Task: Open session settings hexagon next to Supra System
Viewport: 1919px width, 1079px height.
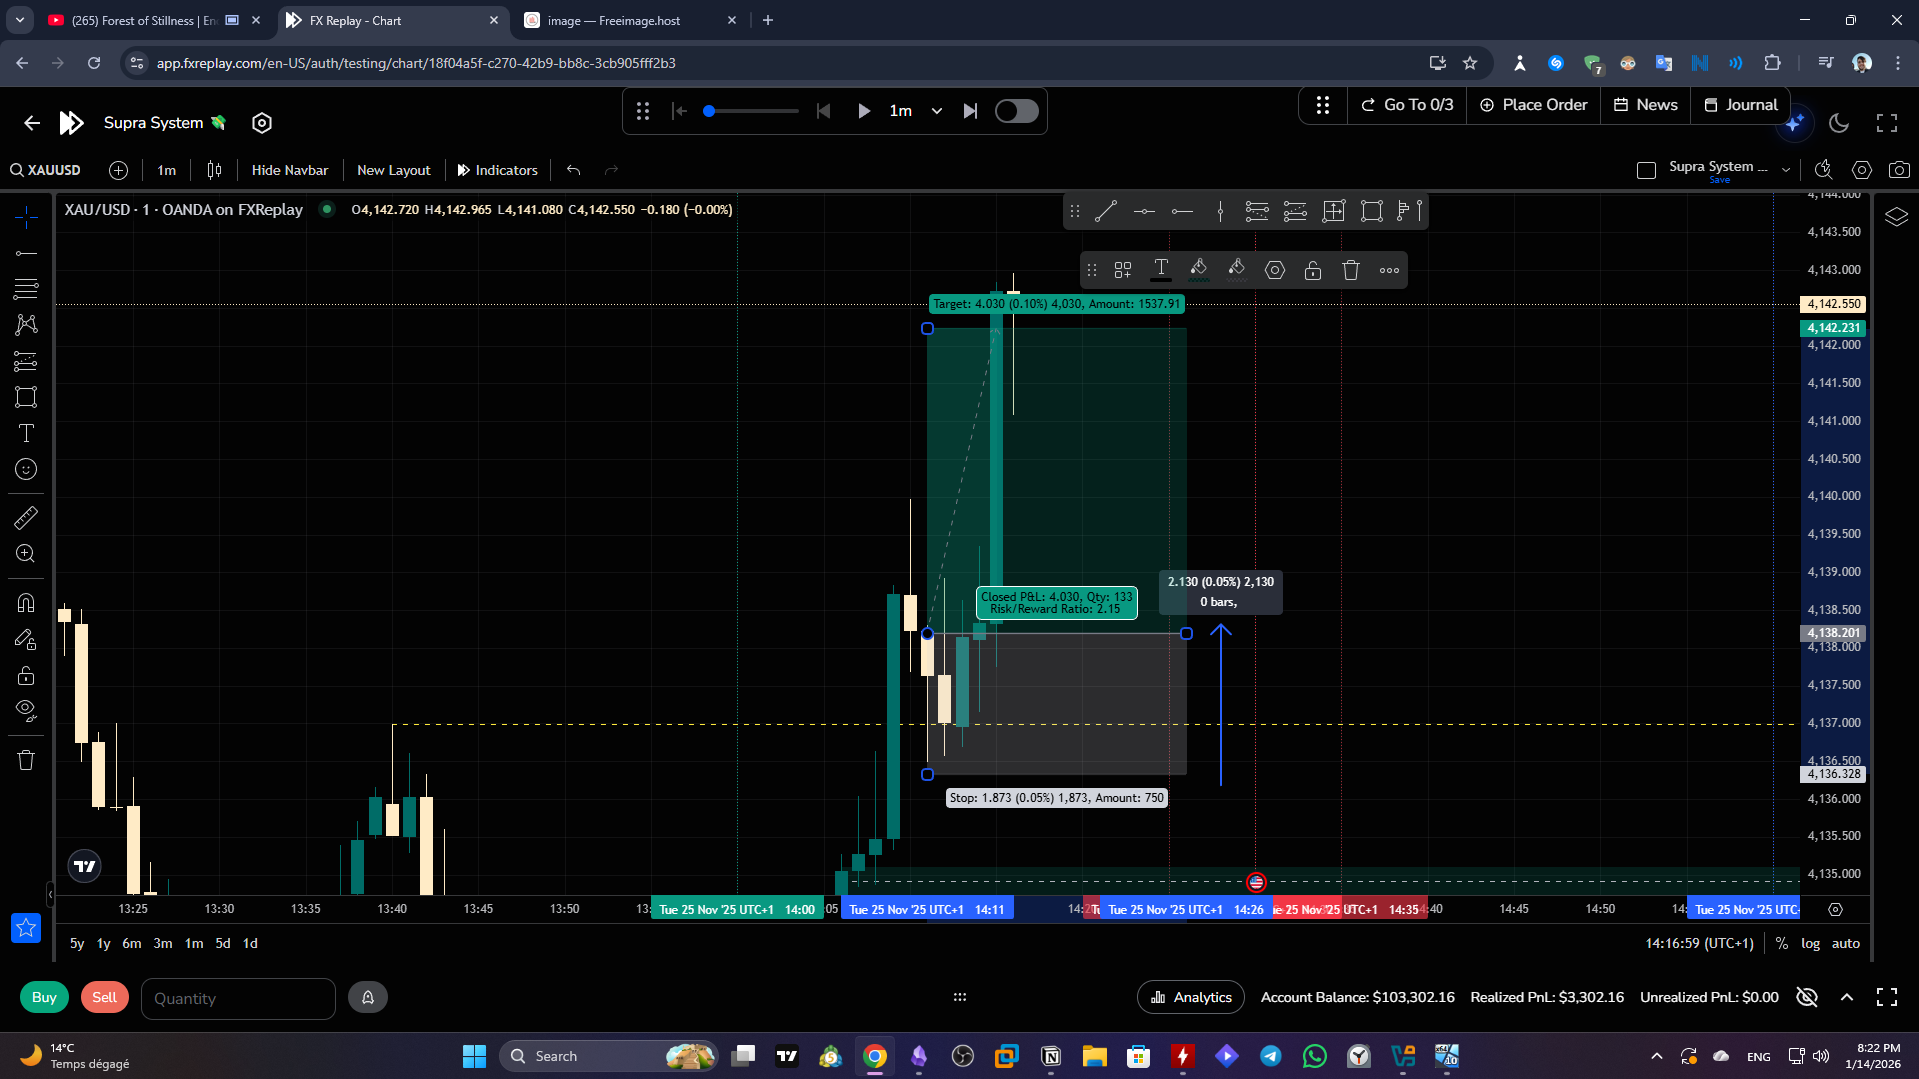Action: point(262,123)
